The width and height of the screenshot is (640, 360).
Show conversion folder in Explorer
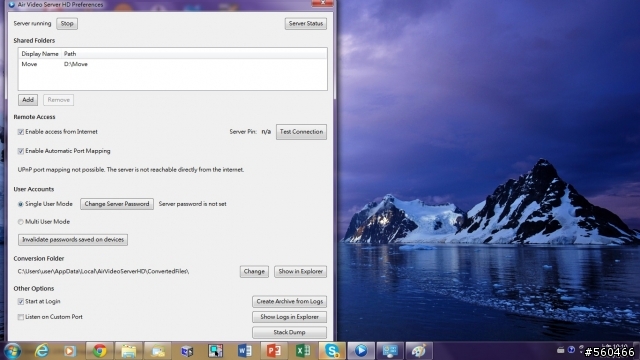(300, 271)
